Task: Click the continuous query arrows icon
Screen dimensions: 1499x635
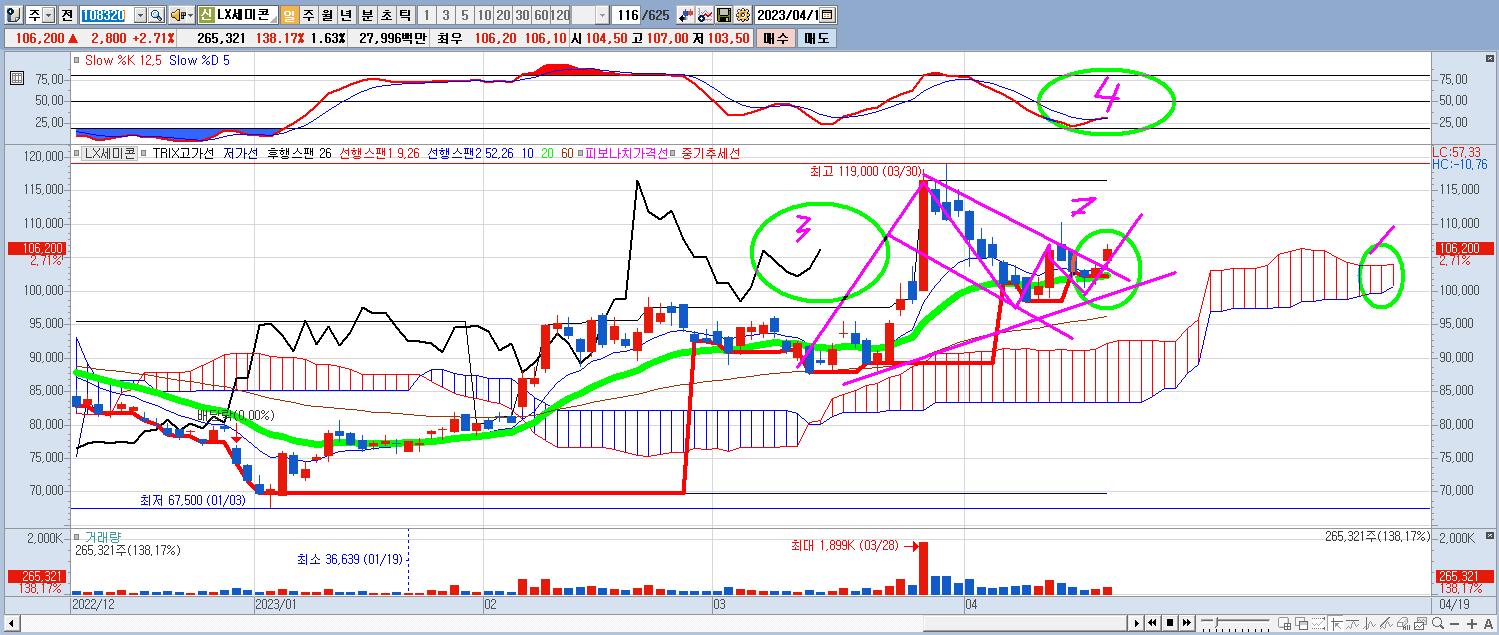Action: pyautogui.click(x=686, y=15)
